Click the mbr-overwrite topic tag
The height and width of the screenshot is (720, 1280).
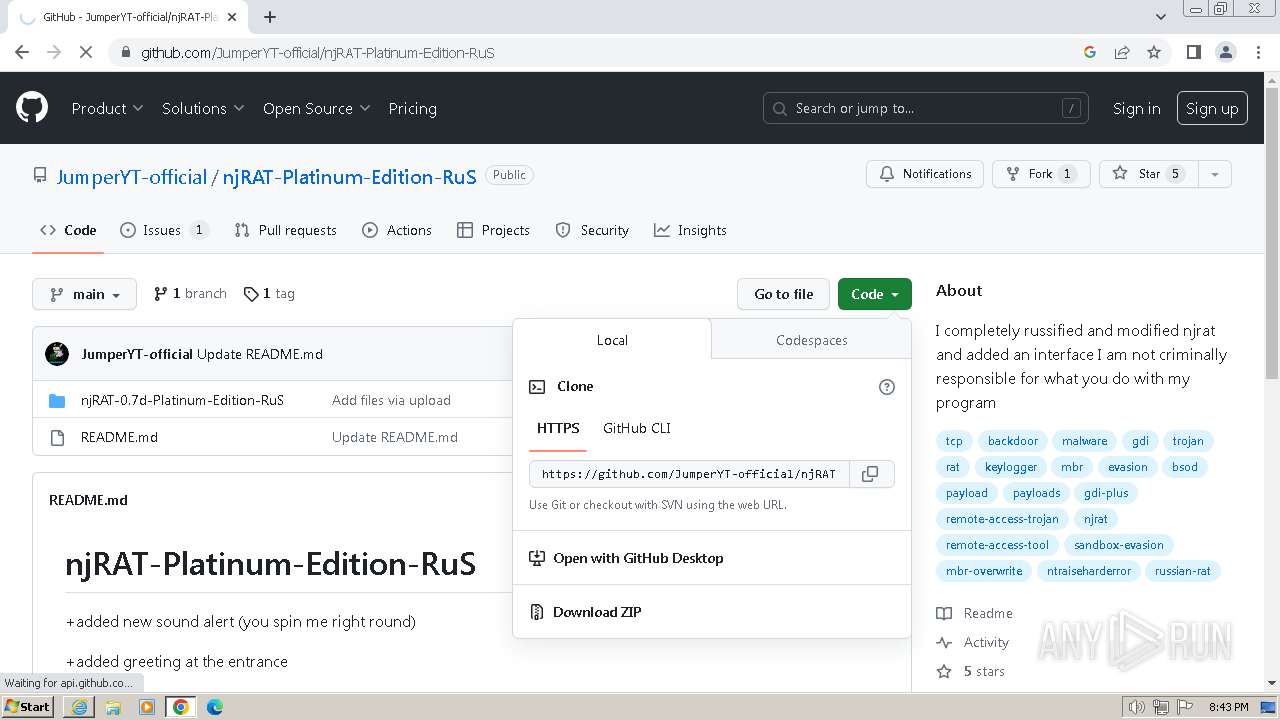click(x=984, y=571)
